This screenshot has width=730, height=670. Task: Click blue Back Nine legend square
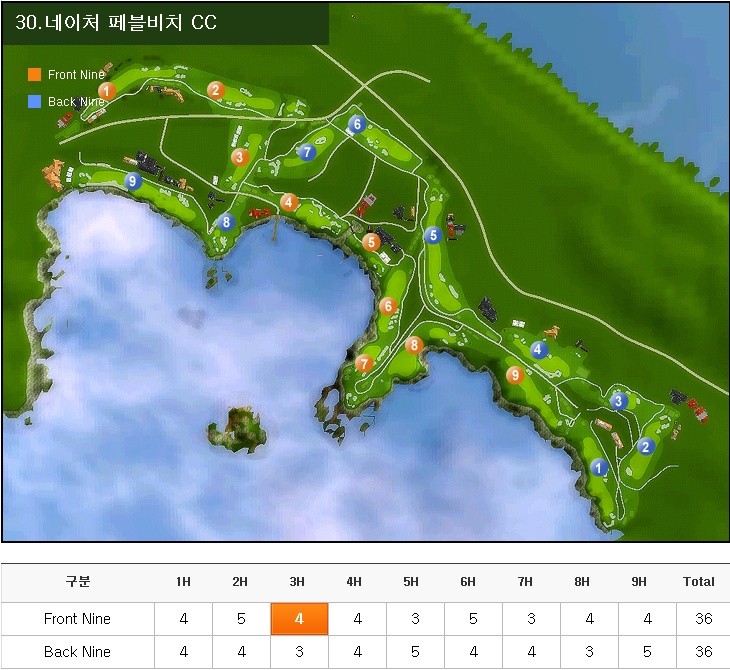click(35, 101)
